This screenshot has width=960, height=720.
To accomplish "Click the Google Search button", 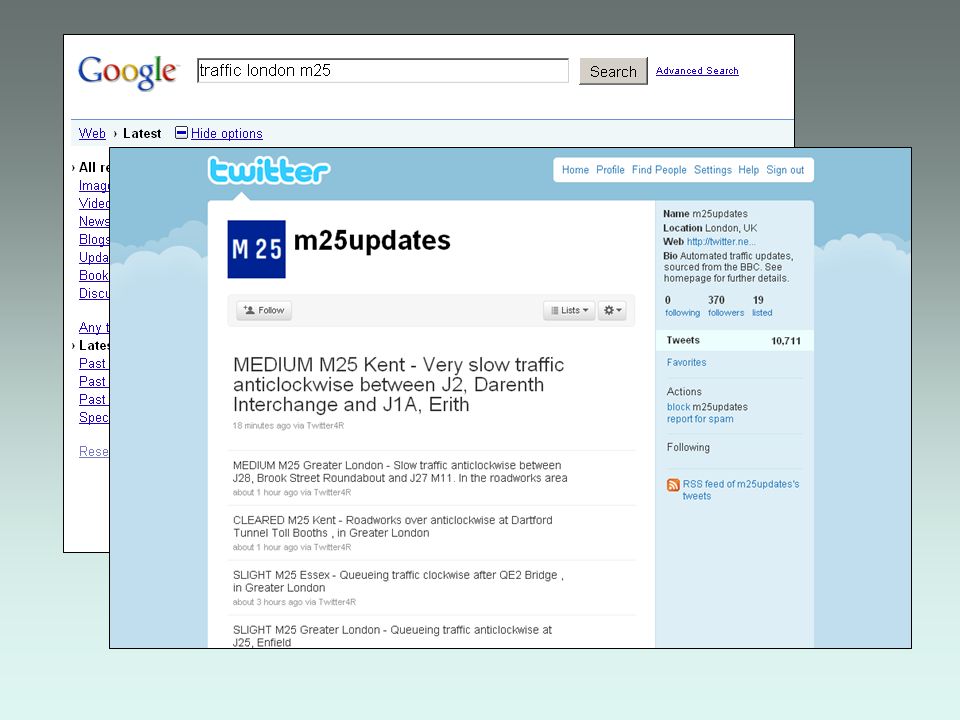I will pos(613,72).
